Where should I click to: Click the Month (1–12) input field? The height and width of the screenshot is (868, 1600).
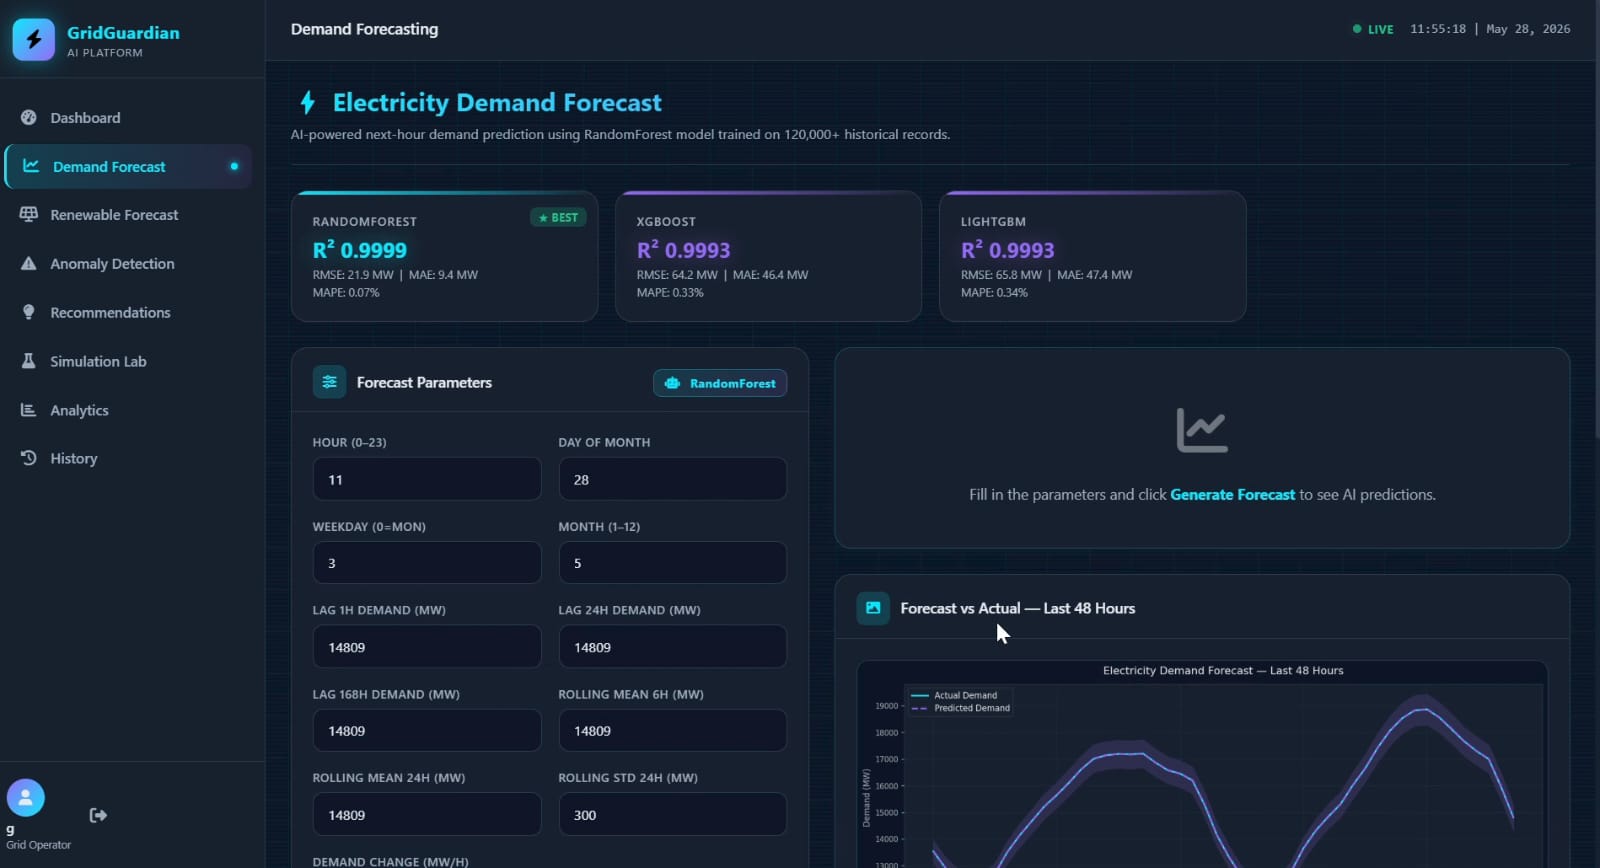(x=672, y=563)
